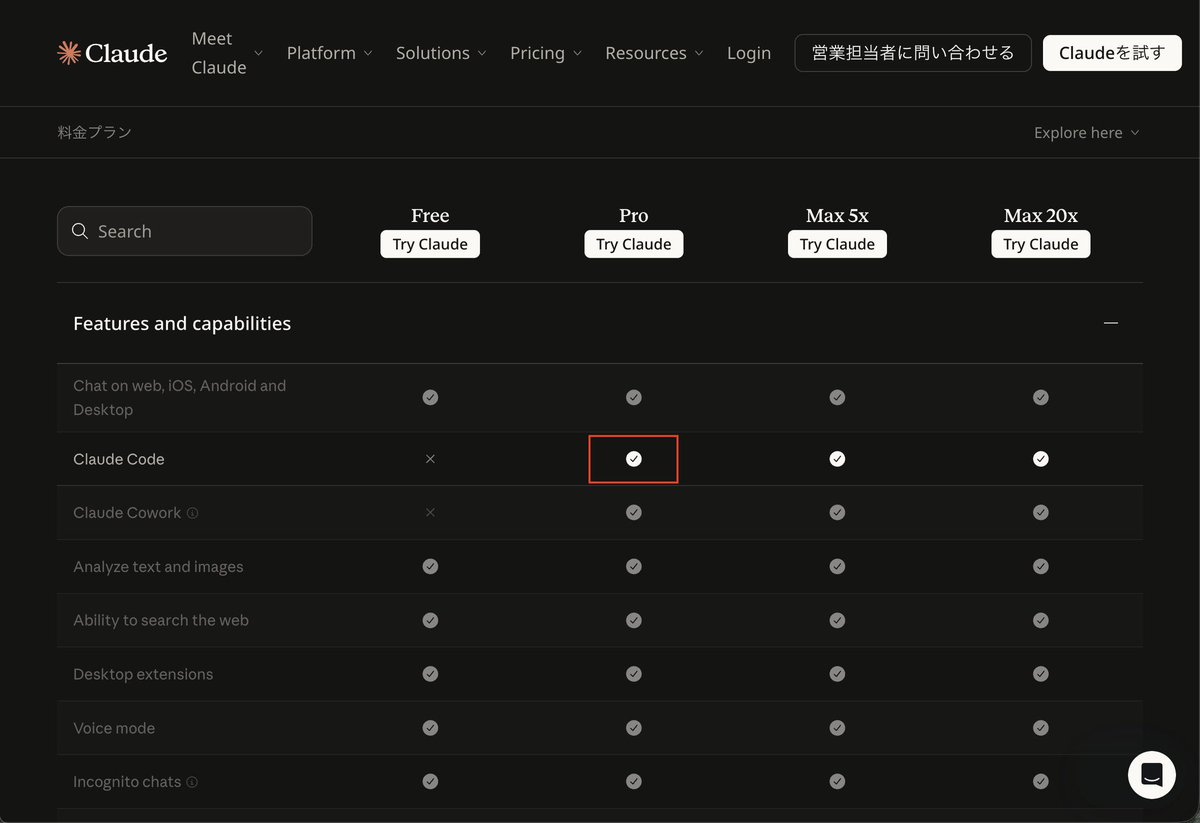Focus the Search input field
The image size is (1200, 823).
tap(185, 231)
